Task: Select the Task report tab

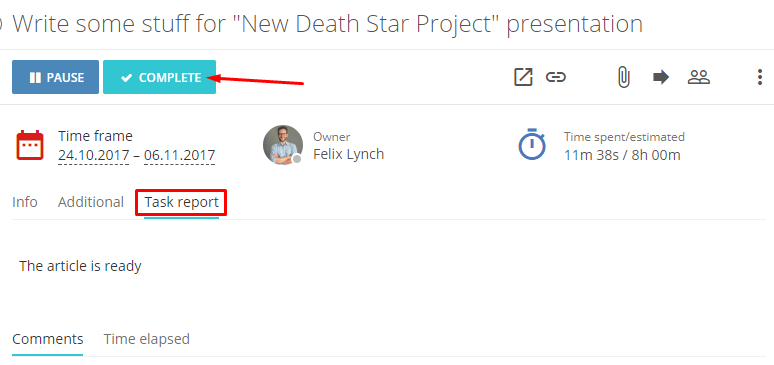Action: point(181,203)
